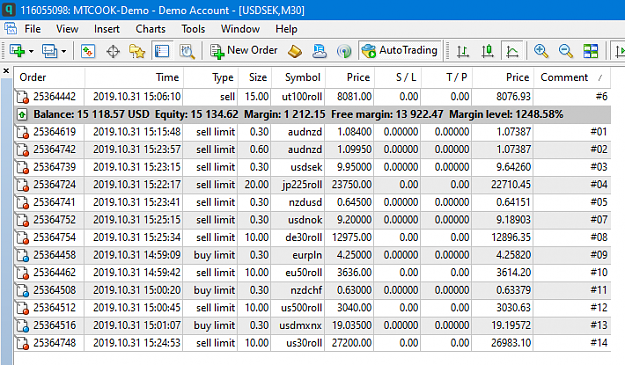Open the MetaEditor yellow book icon
Screen dimensions: 625x365
click(295, 51)
